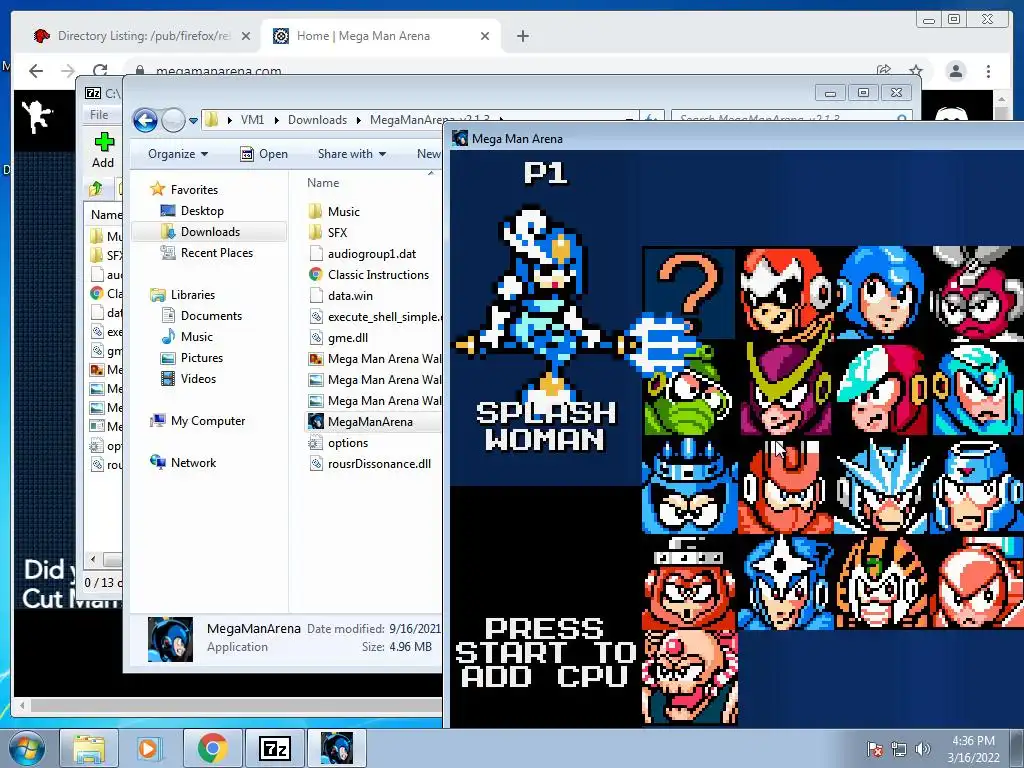Image resolution: width=1024 pixels, height=768 pixels.
Task: Click Explorer search box for MegaManArena folder
Action: coord(792,120)
